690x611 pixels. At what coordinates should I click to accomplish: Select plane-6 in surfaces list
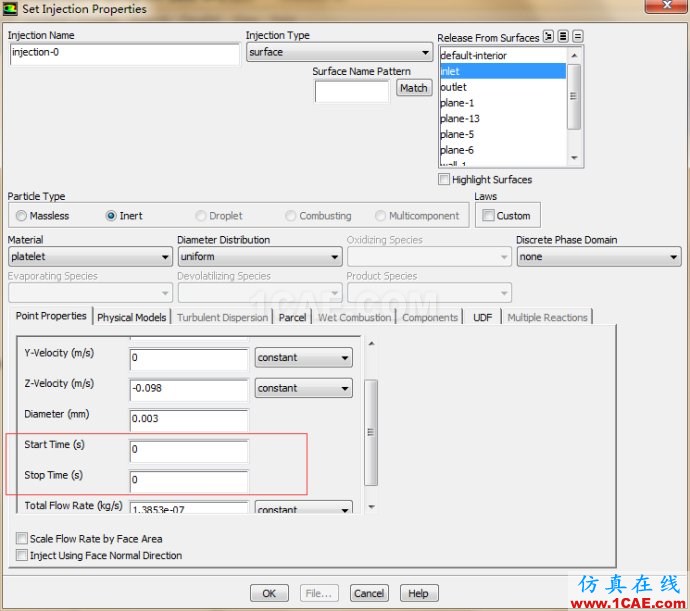point(503,151)
